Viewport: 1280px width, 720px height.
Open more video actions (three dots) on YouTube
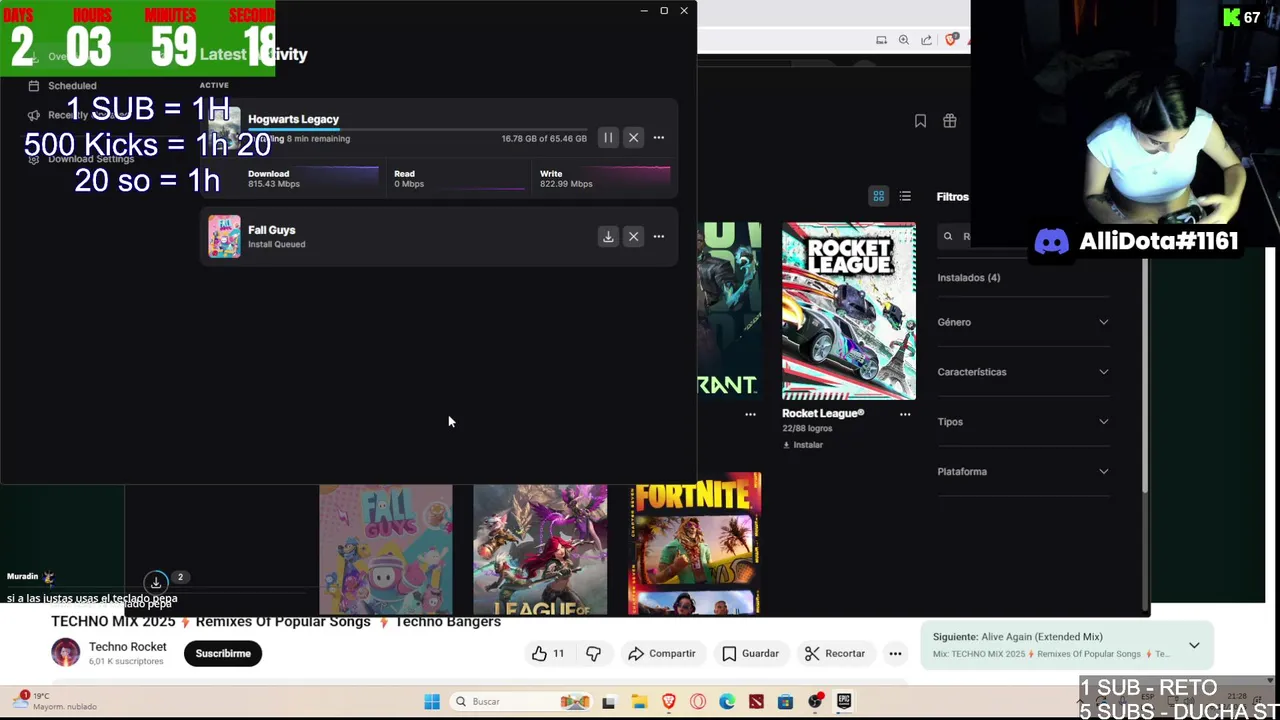[x=895, y=654]
